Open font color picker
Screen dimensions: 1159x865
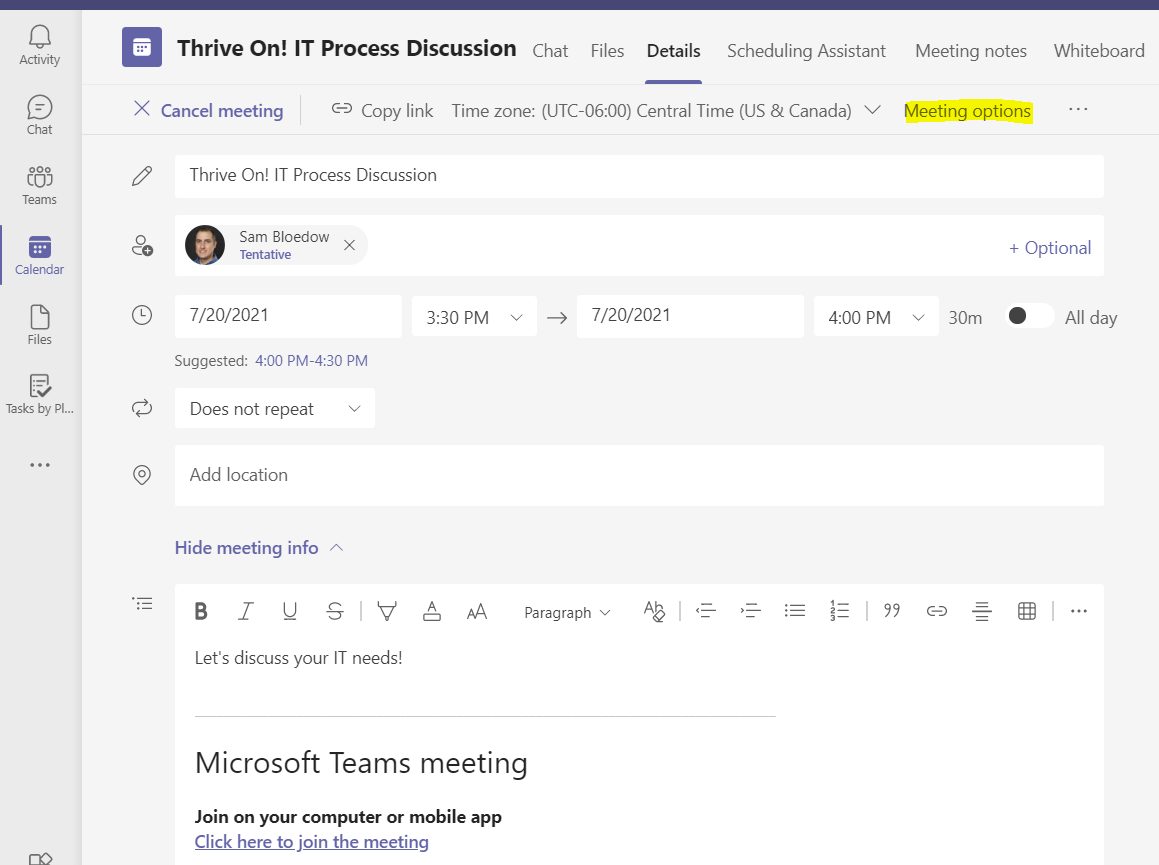tap(432, 611)
